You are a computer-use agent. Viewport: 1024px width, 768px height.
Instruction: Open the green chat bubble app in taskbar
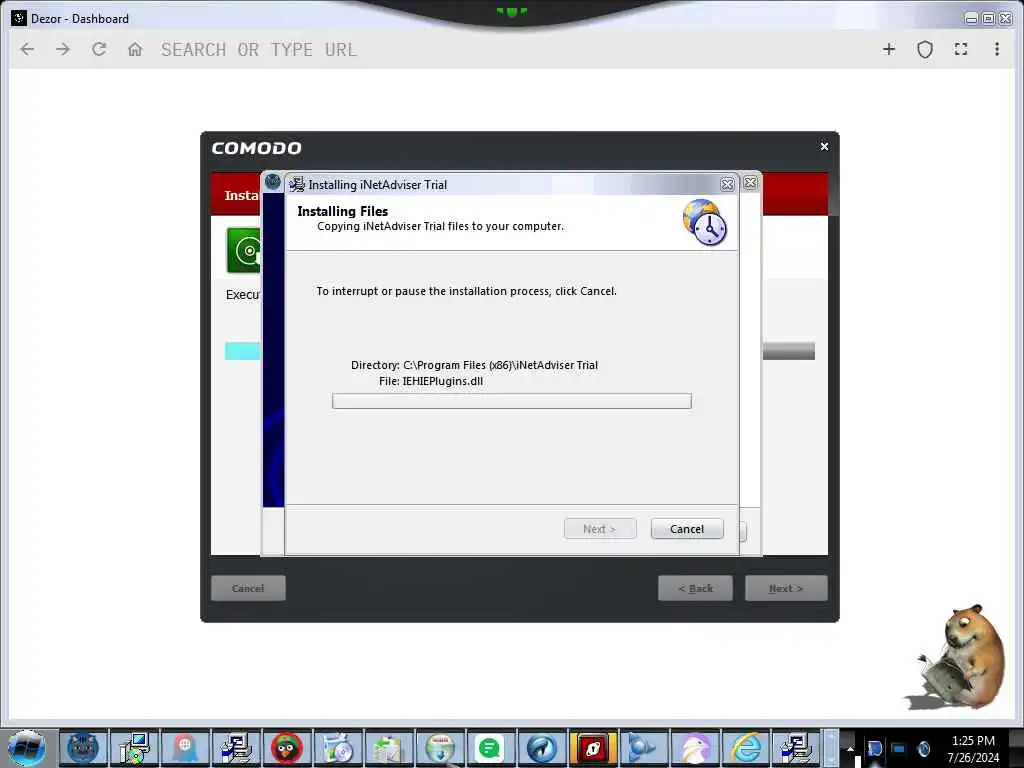(x=490, y=748)
